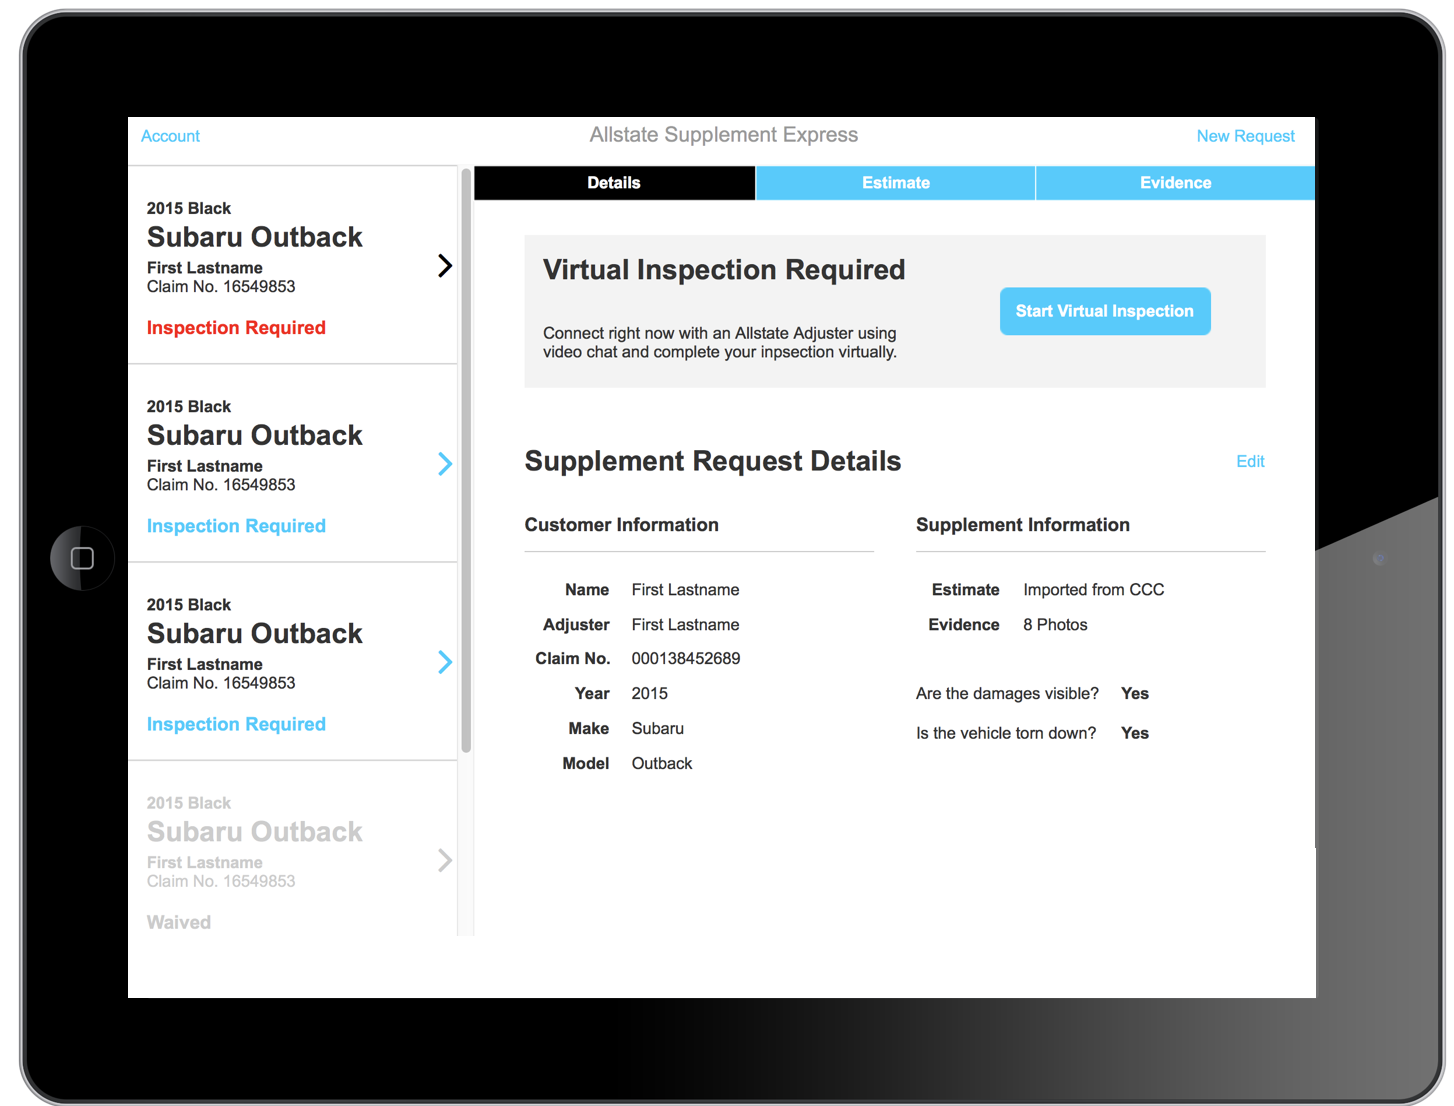The height and width of the screenshot is (1106, 1454).
Task: Select the Subaru Outback title on the Waived card
Action: click(255, 832)
